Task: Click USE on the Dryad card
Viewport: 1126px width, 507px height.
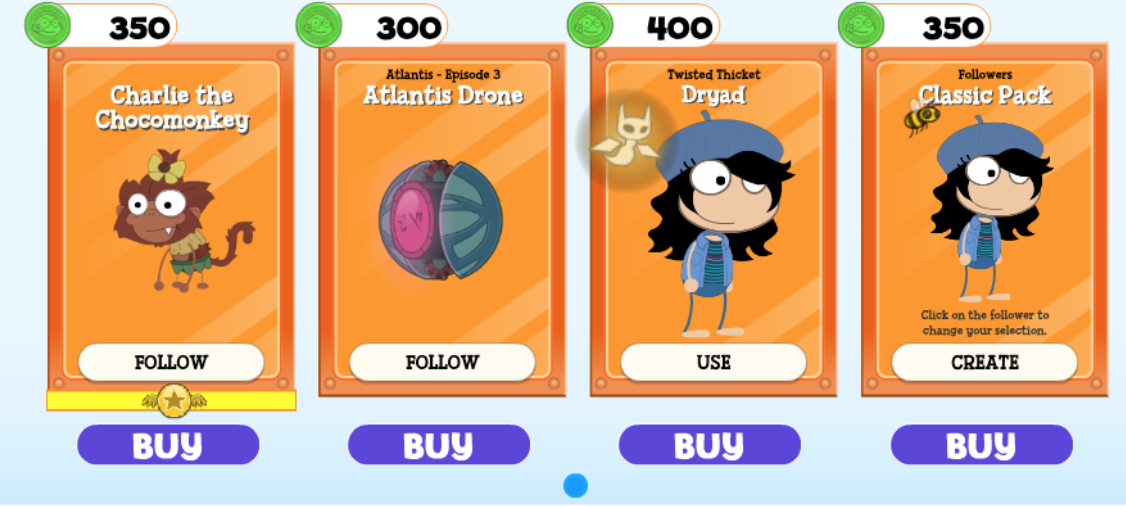Action: click(x=714, y=362)
